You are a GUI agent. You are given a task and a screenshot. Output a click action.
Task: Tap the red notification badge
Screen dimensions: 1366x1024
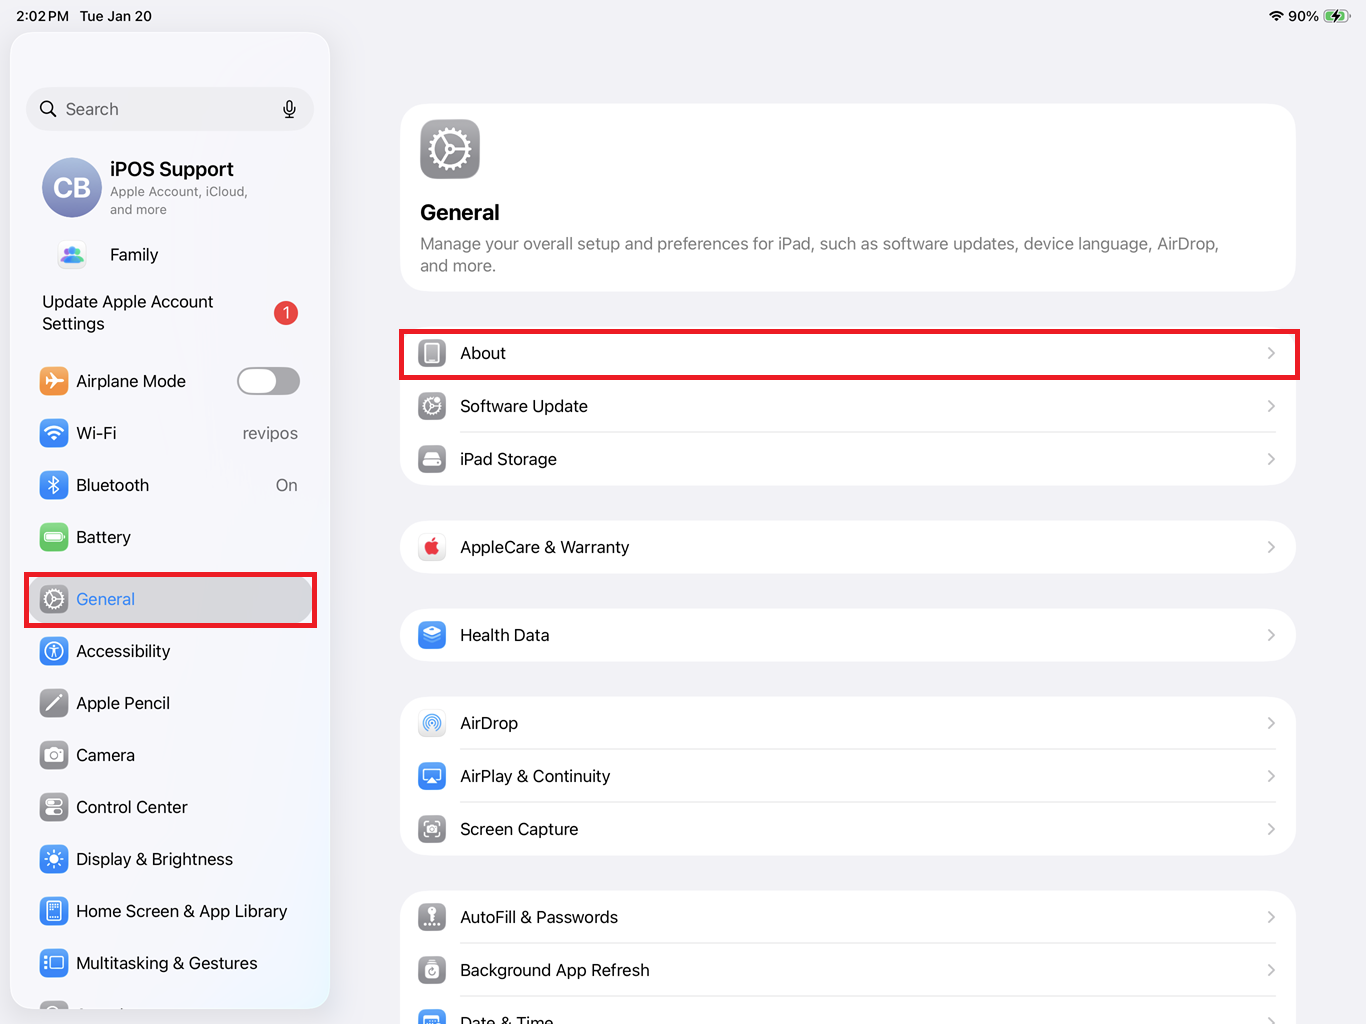[286, 313]
